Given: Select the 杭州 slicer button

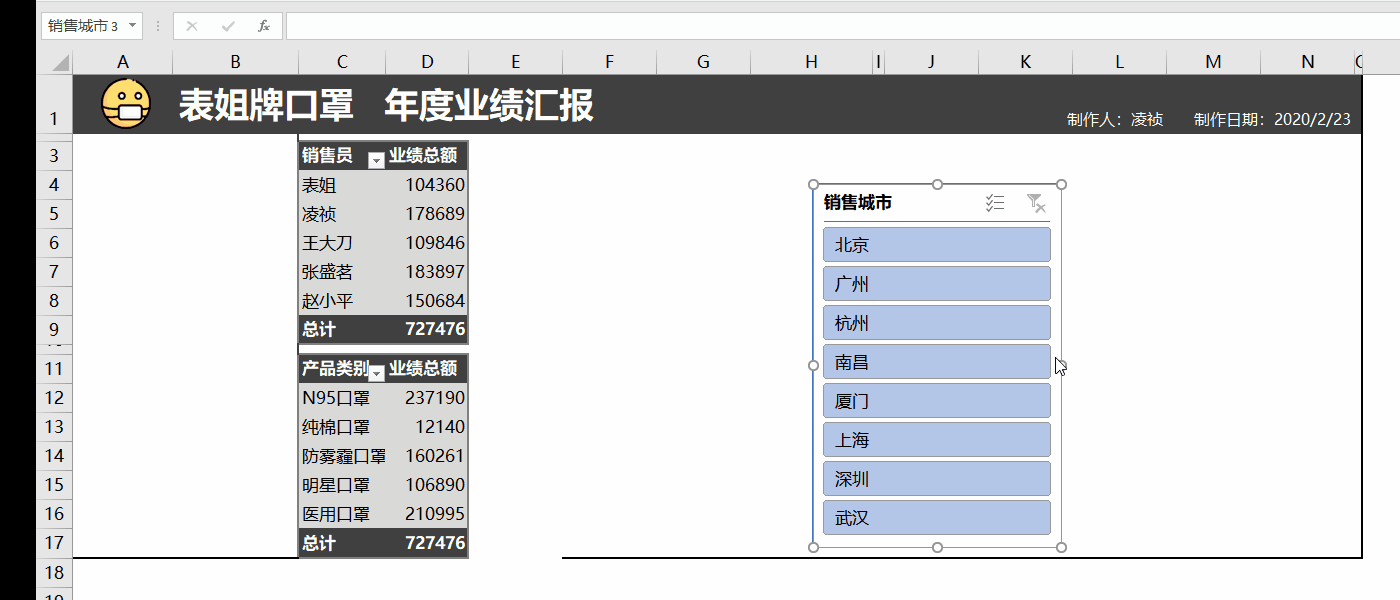Looking at the screenshot, I should (x=936, y=322).
